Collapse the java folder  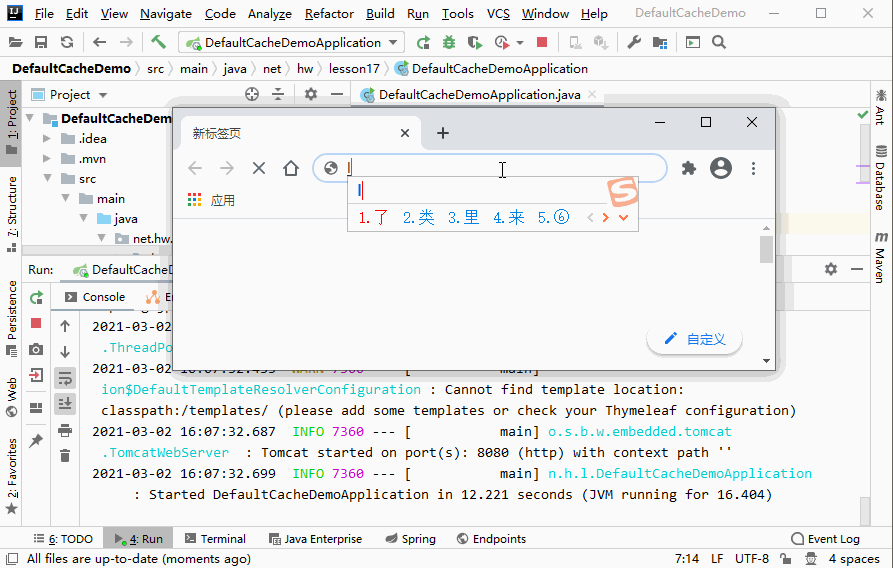[x=84, y=218]
